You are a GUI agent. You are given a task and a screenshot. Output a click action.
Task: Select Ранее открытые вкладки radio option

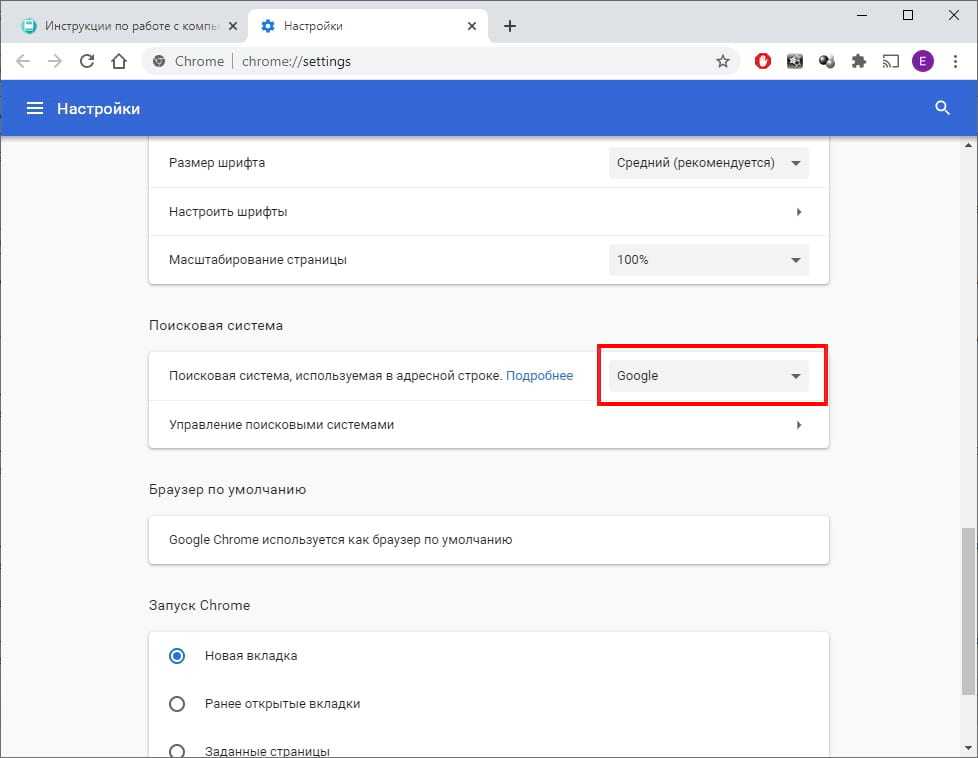(x=177, y=704)
